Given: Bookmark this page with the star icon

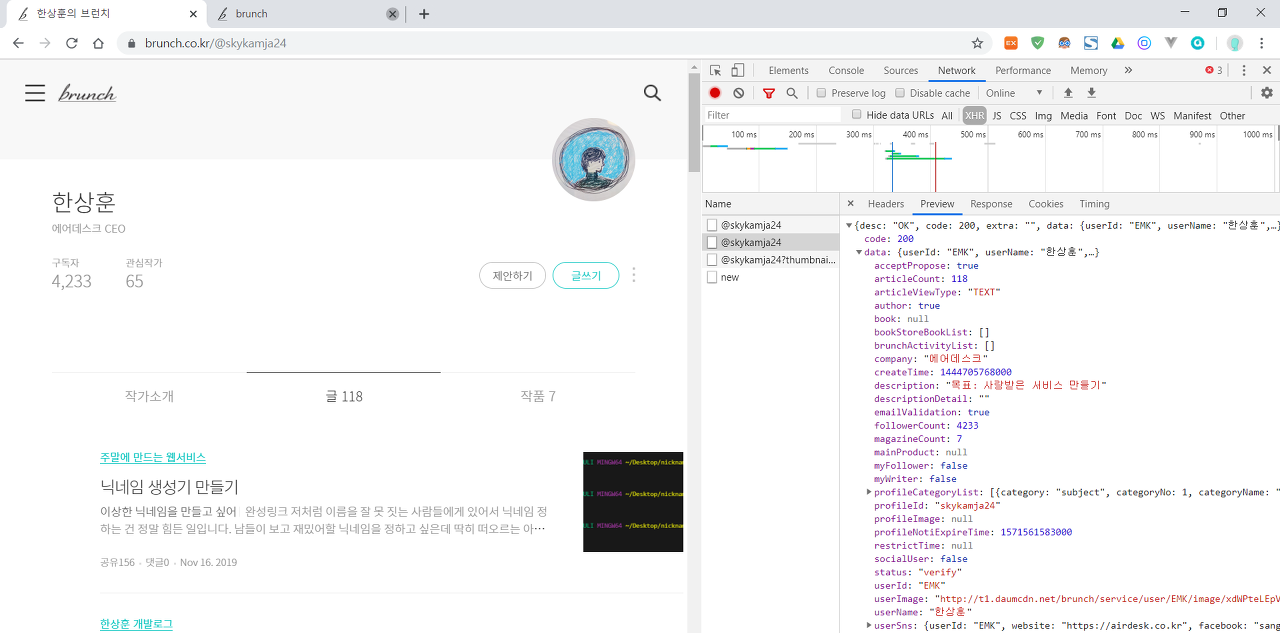Looking at the screenshot, I should coord(977,43).
